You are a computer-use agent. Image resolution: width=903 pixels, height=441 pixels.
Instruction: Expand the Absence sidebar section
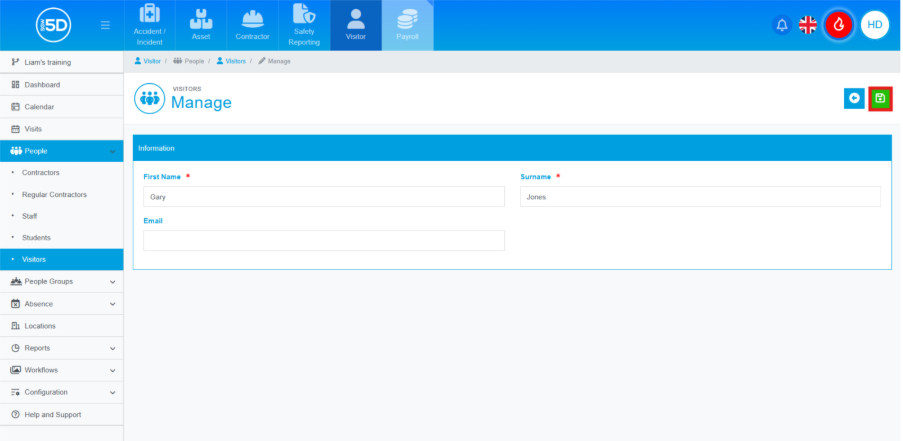[x=62, y=304]
